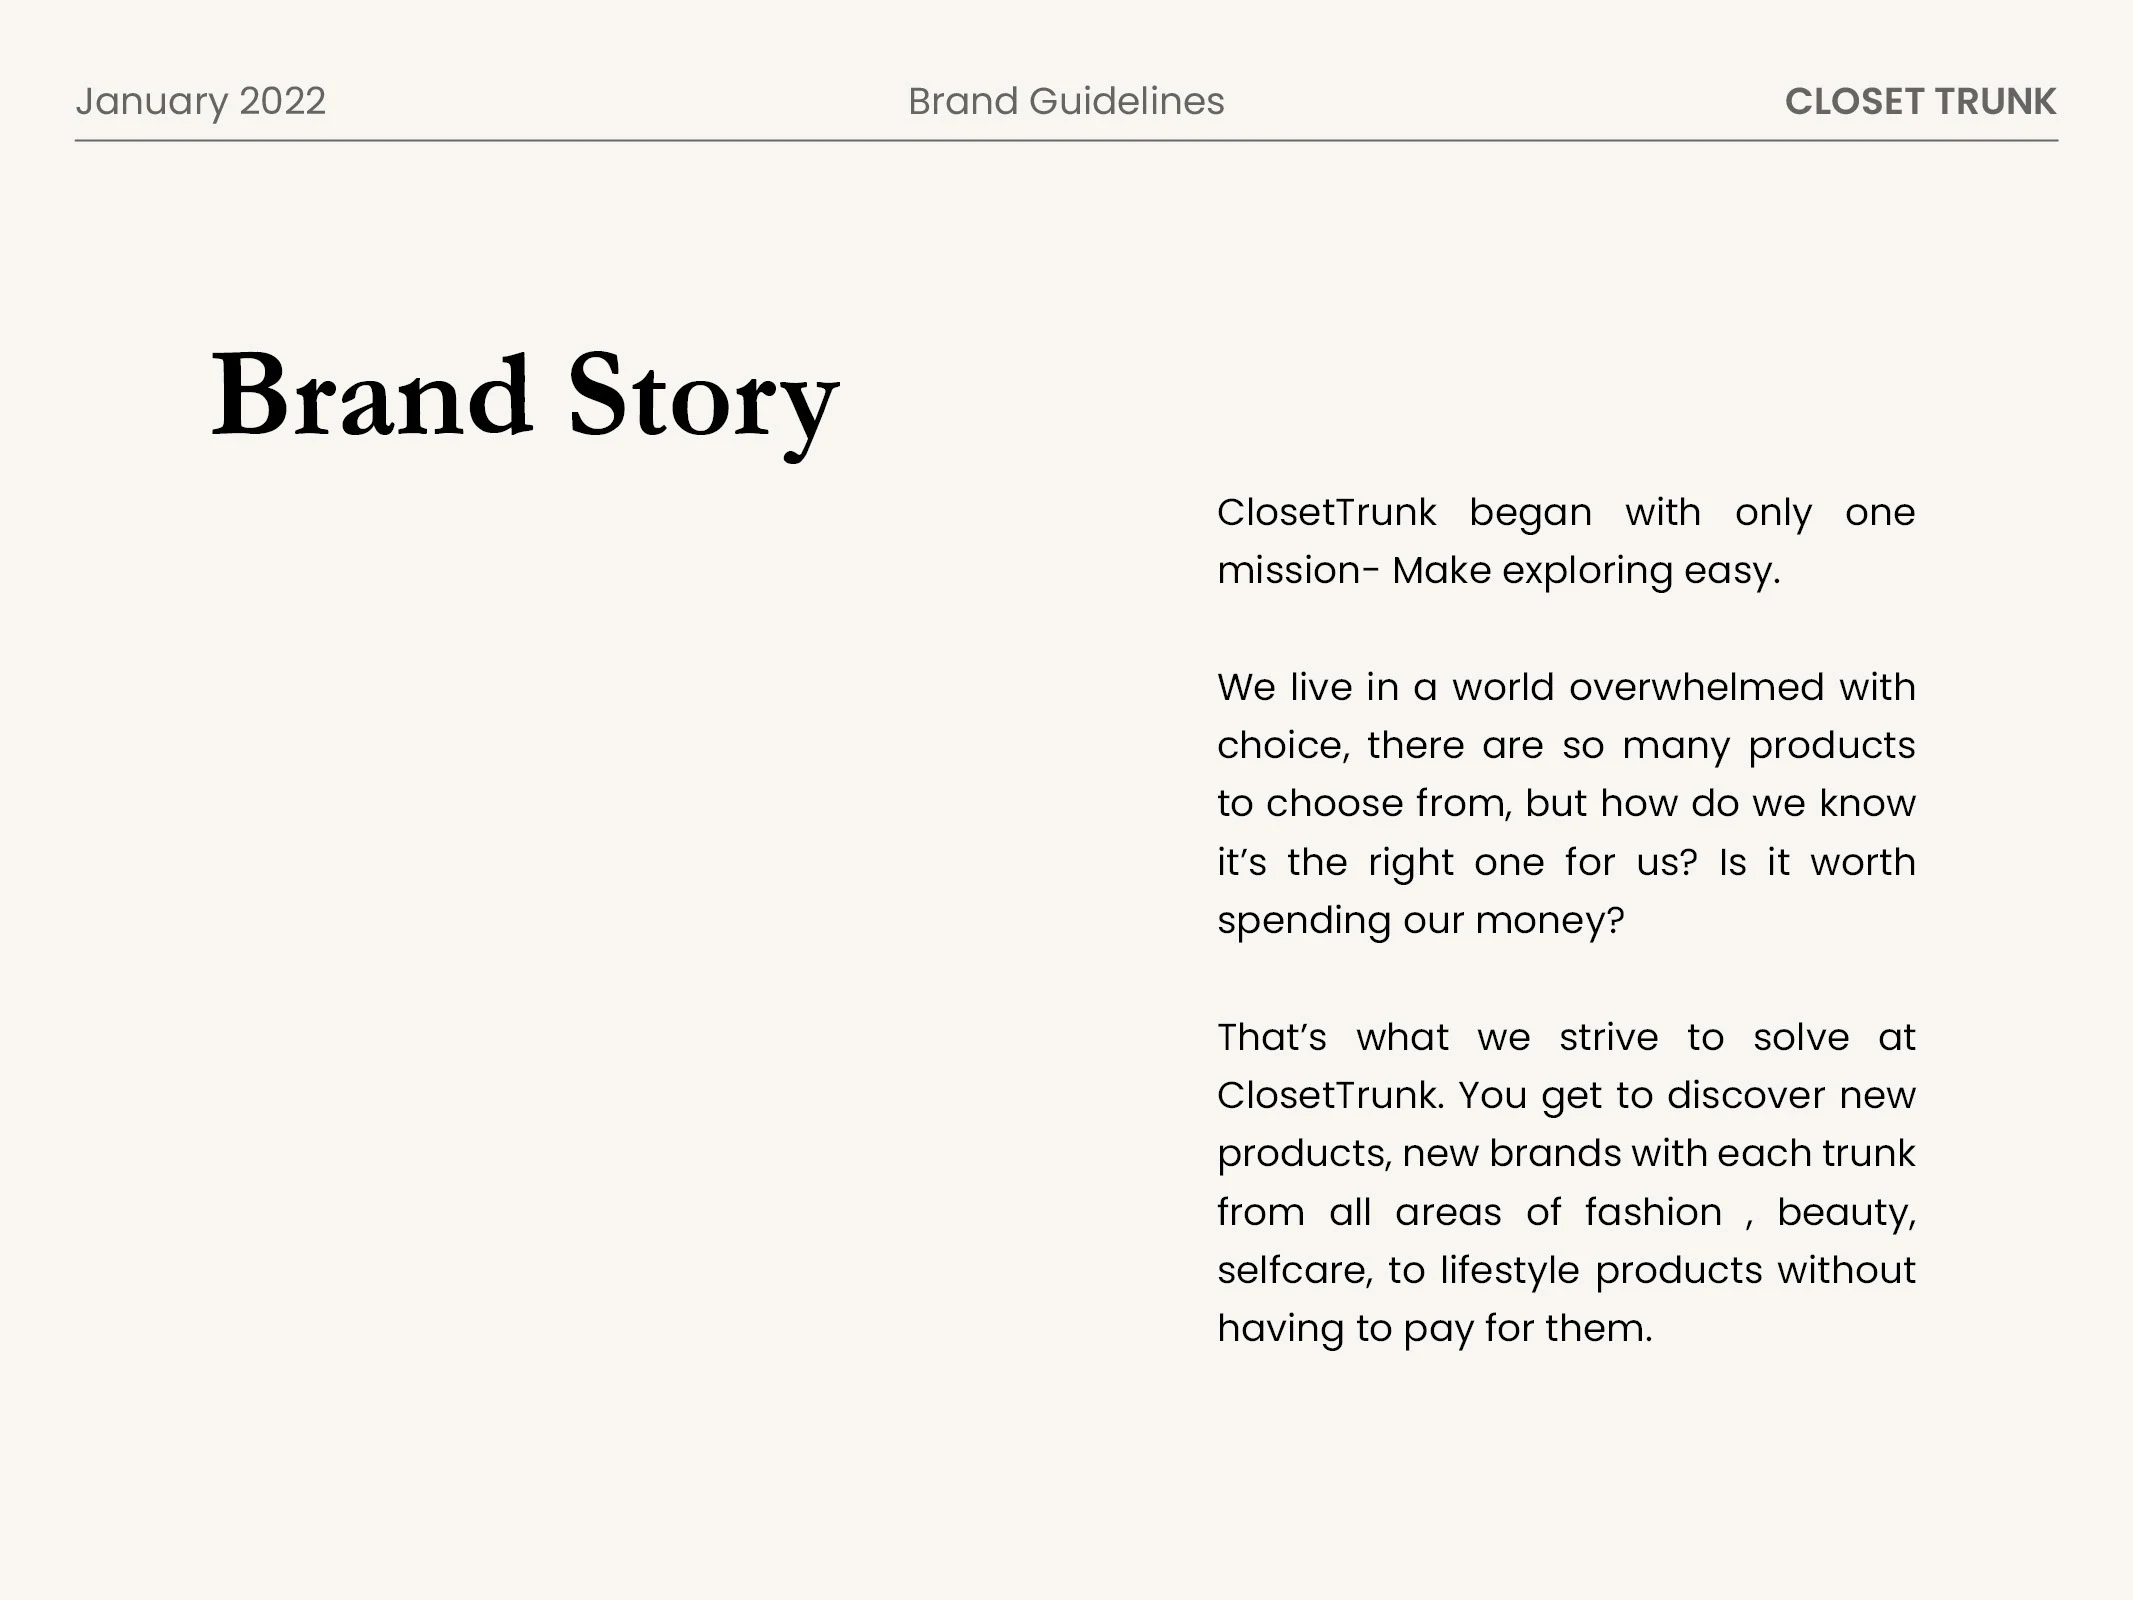The width and height of the screenshot is (2133, 1600).
Task: Click the line "to choose from, but how"
Action: coord(1565,803)
